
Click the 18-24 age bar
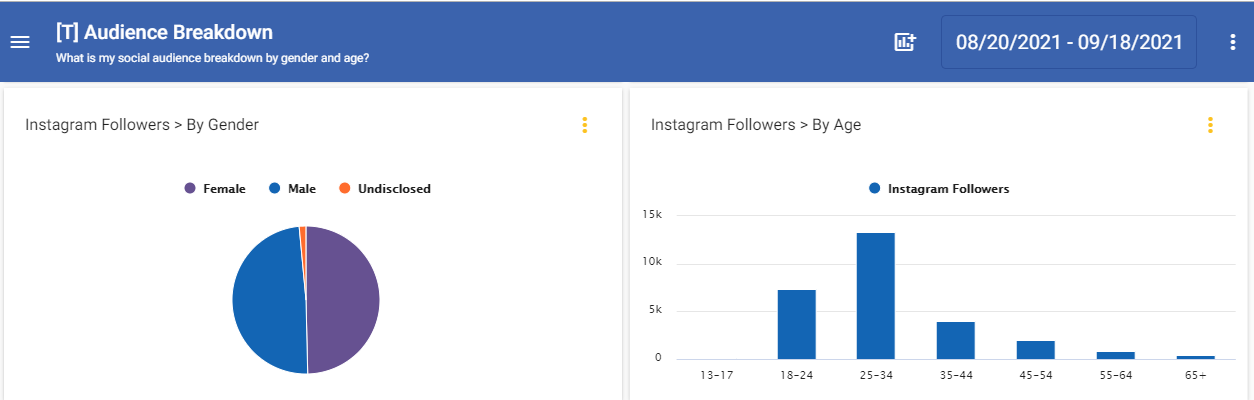pos(796,324)
